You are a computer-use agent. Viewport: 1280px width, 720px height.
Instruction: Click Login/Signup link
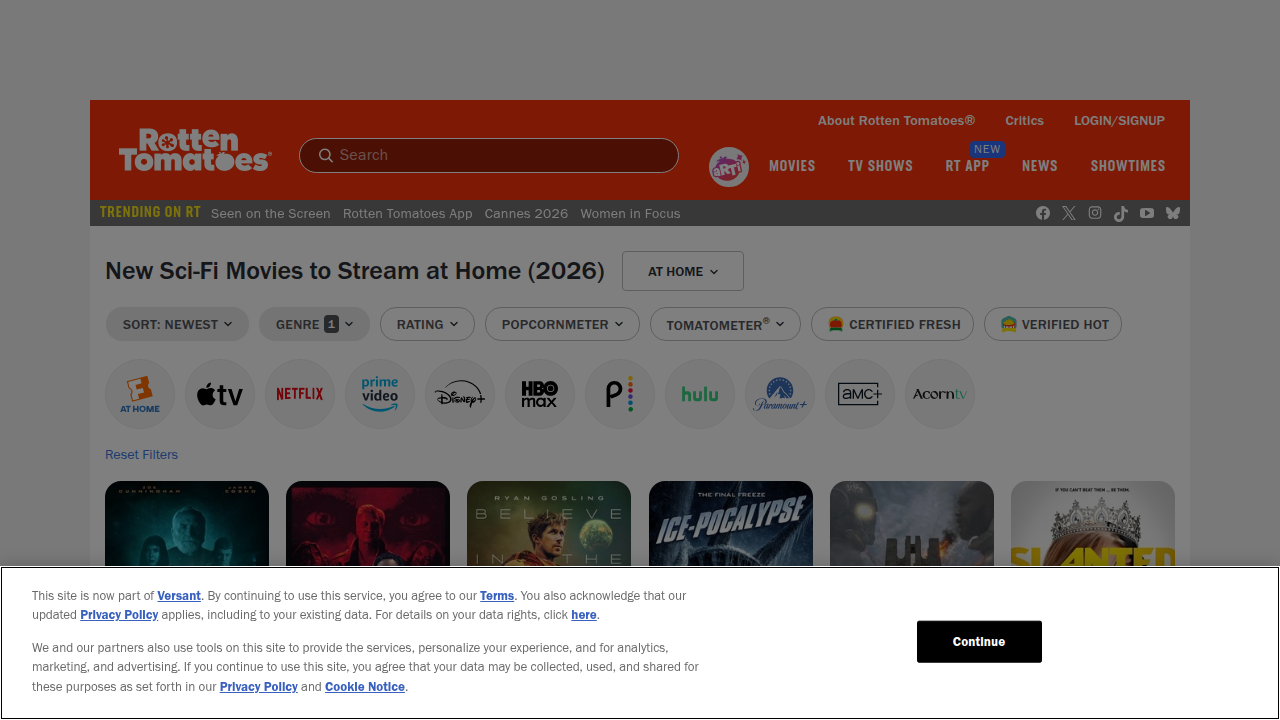(x=1119, y=121)
